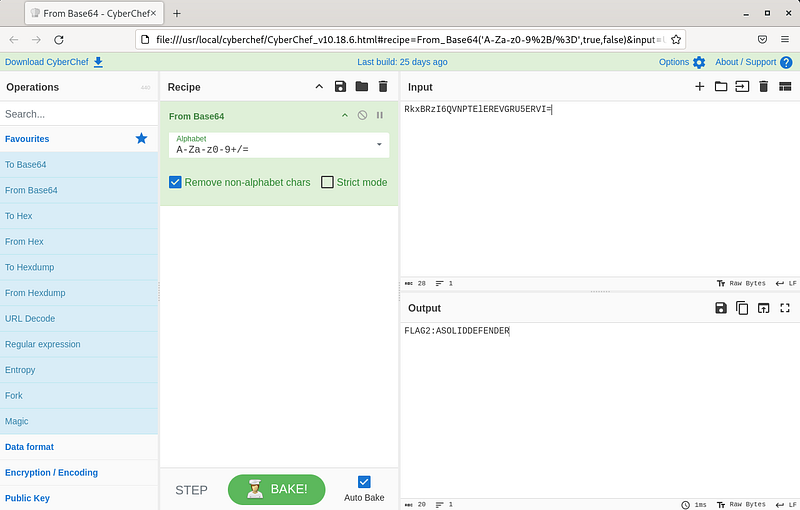Open input LF end-of-line selector
The image size is (800, 510).
pyautogui.click(x=786, y=283)
